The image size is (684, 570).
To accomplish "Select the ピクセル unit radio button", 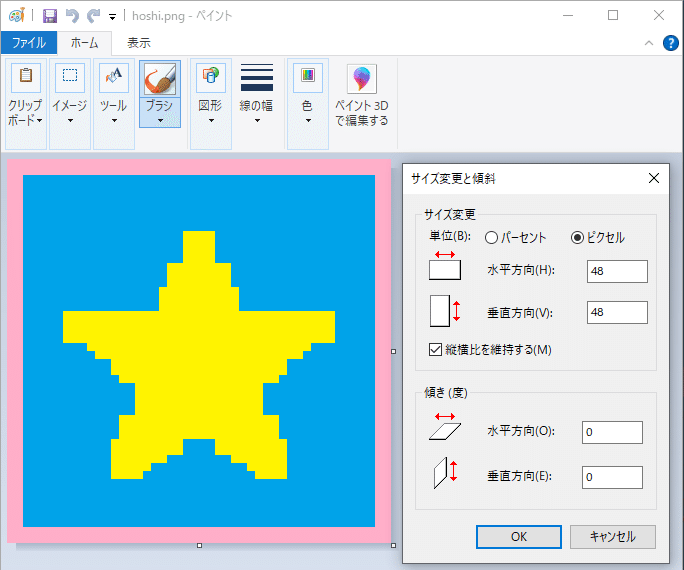I will [577, 238].
